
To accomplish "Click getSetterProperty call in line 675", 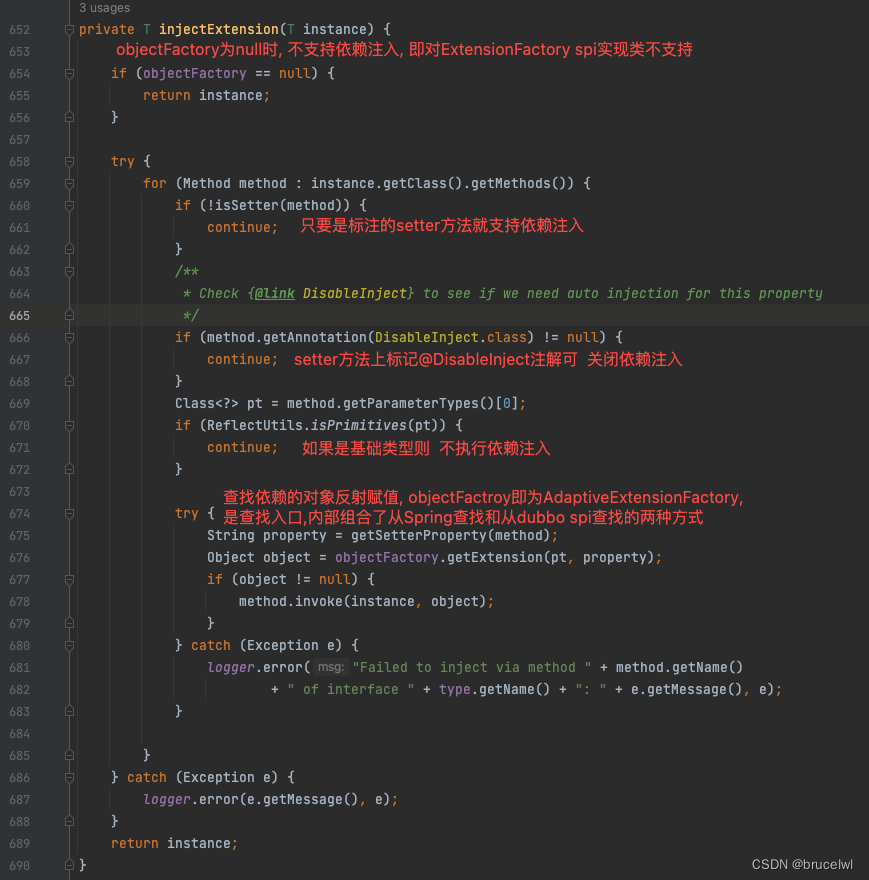I will [x=418, y=535].
